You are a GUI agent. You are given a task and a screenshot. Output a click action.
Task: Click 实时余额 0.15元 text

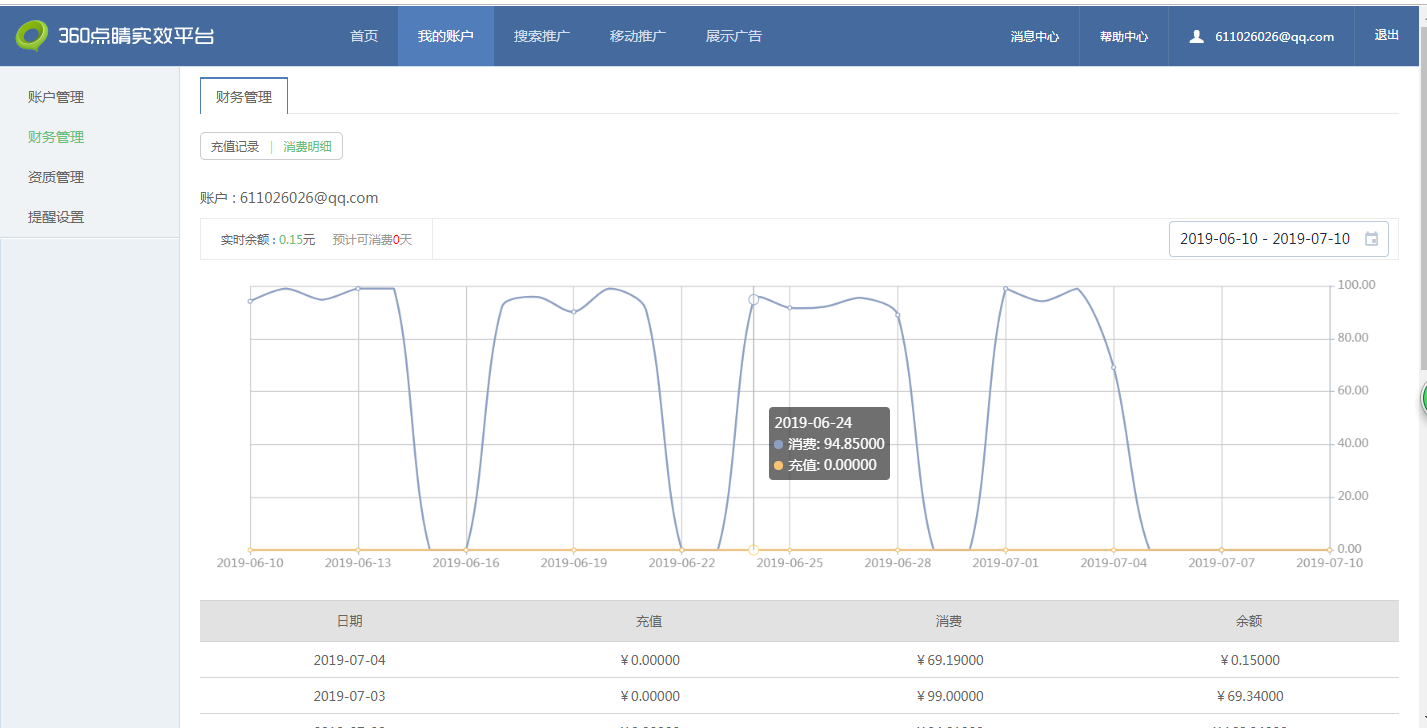[268, 240]
